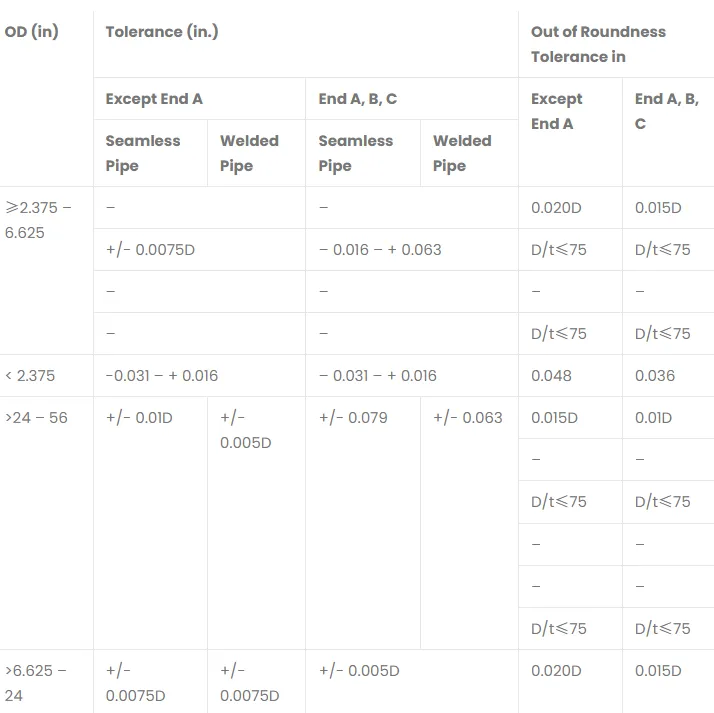The image size is (714, 713).
Task: Select the first Seamless Pipe column header
Action: 143,153
